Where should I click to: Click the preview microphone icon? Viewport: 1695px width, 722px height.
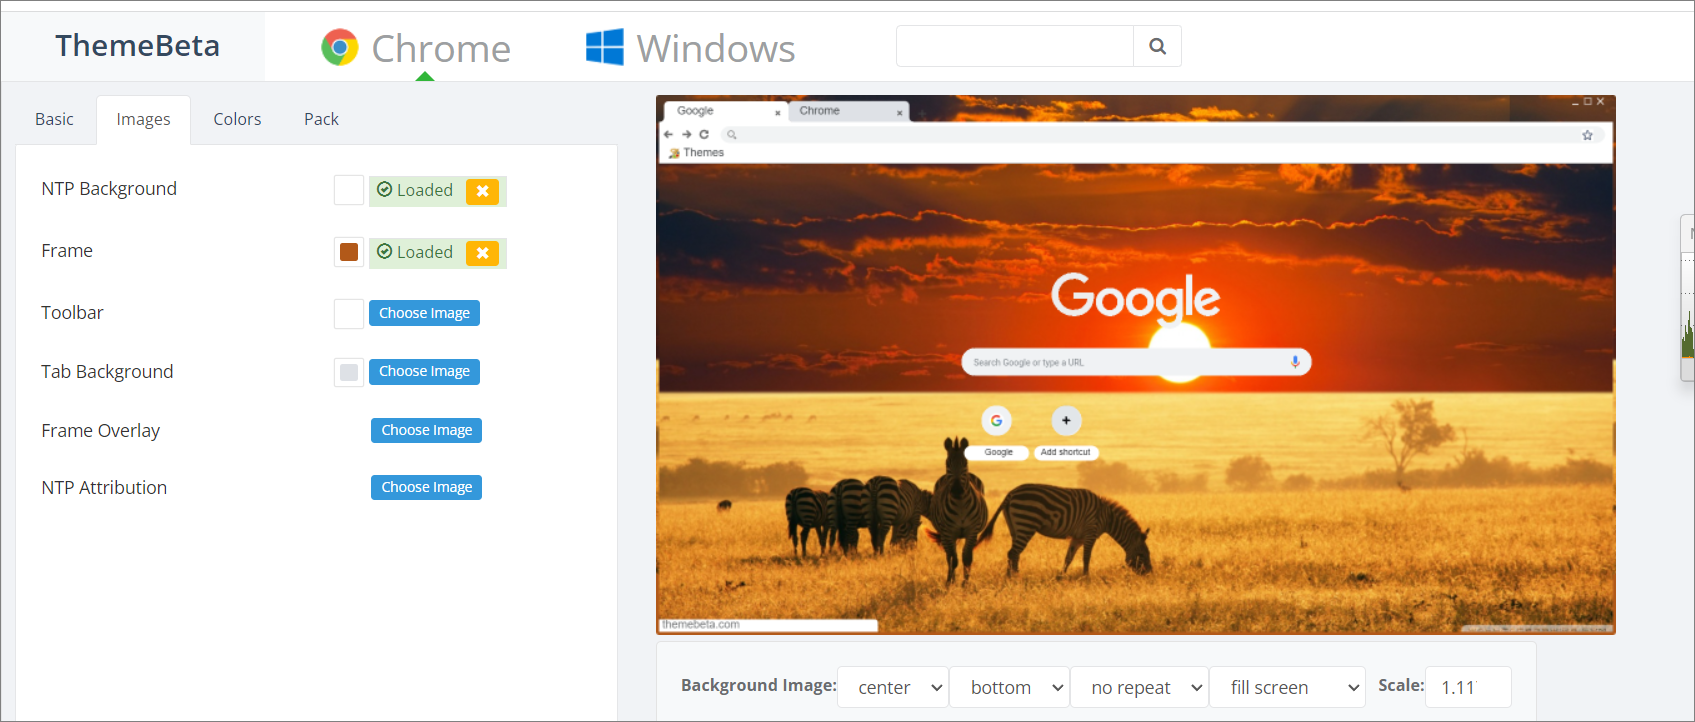[x=1295, y=362]
